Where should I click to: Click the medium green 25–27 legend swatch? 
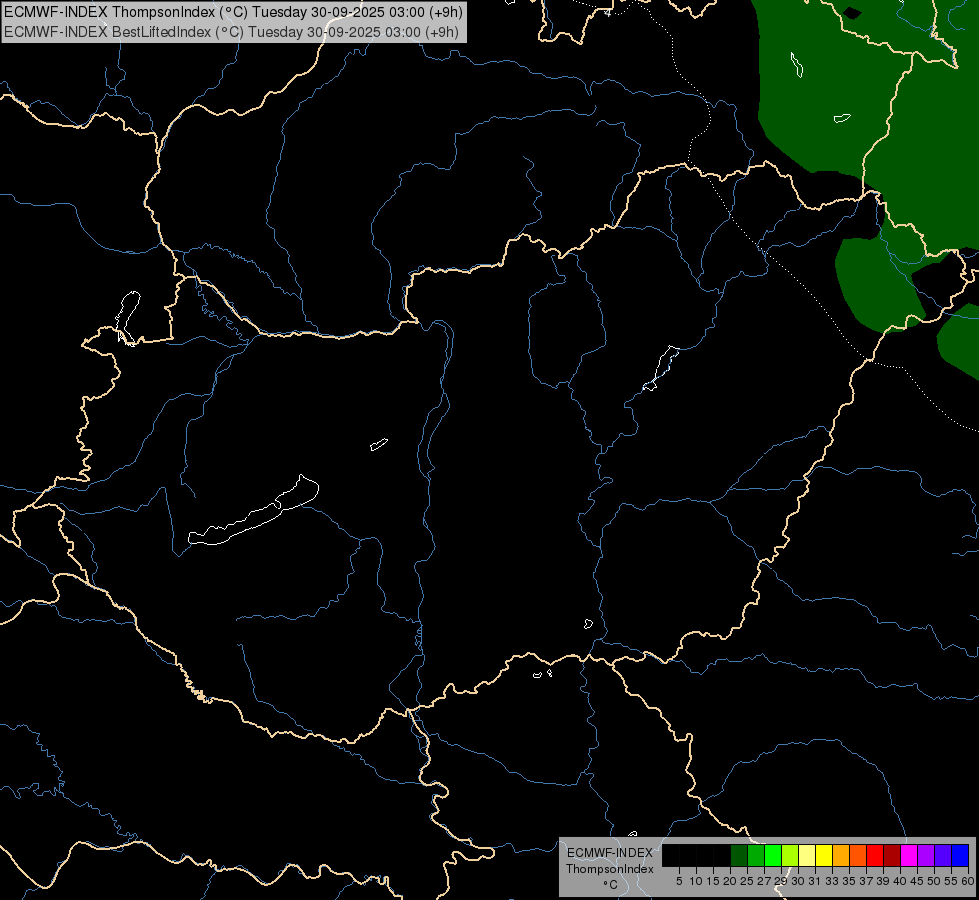coord(756,855)
